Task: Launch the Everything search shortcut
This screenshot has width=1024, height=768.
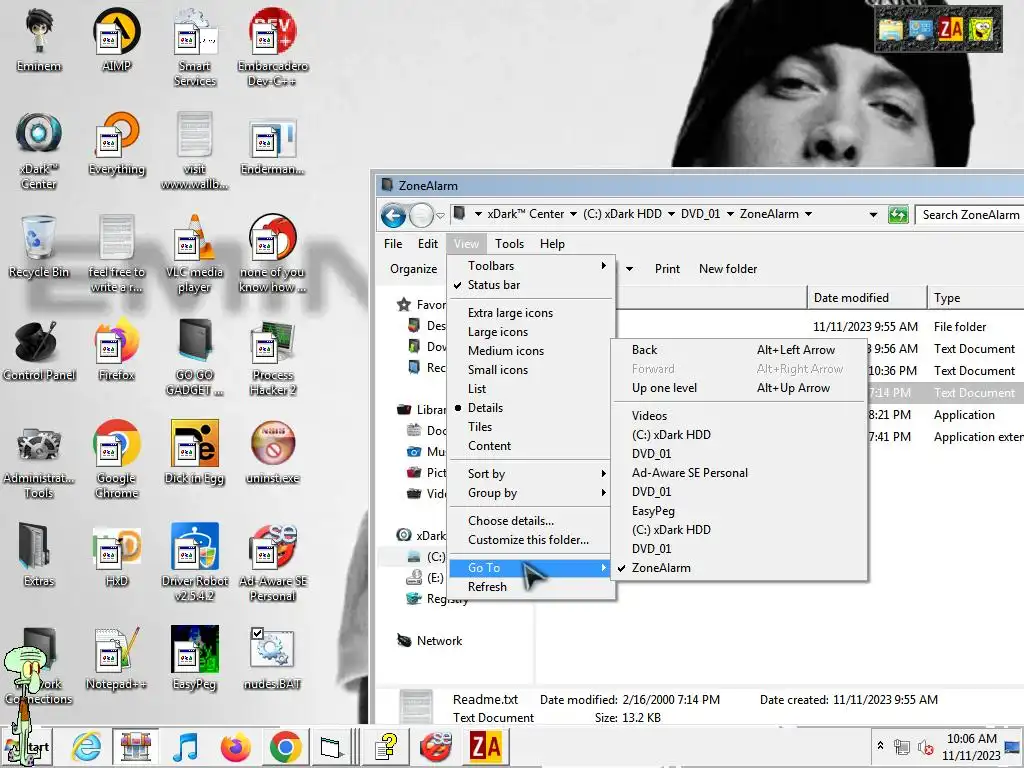Action: (116, 144)
